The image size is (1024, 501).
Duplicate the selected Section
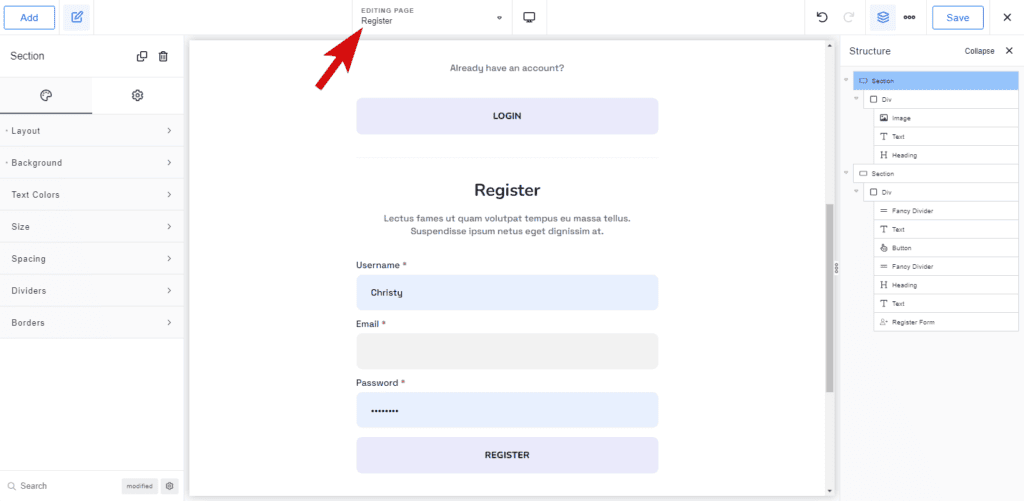click(142, 56)
